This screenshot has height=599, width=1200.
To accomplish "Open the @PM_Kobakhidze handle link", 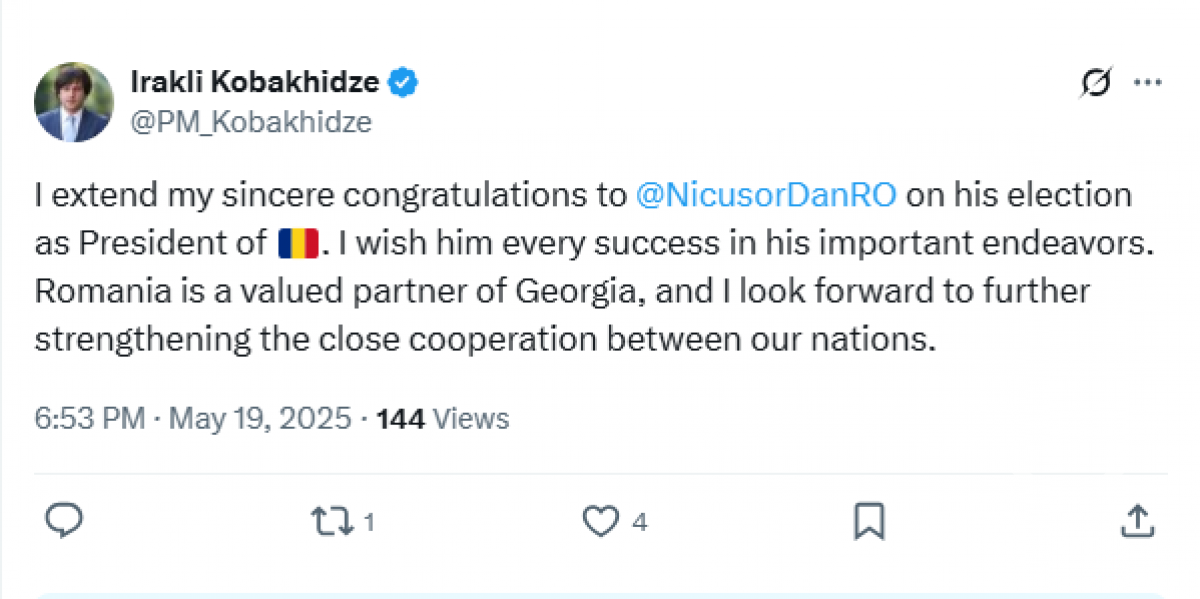I will click(x=251, y=122).
